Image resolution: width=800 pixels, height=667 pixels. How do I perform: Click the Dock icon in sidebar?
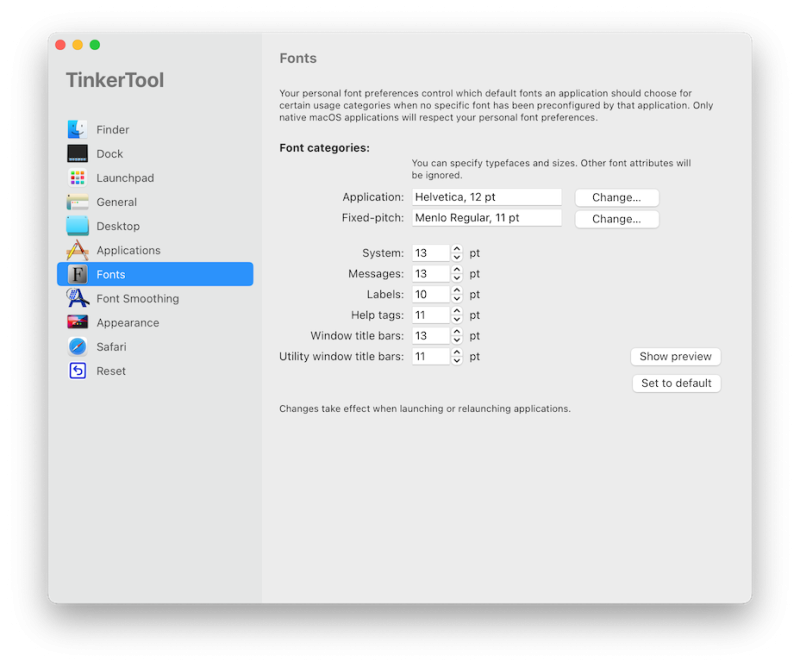pos(78,154)
